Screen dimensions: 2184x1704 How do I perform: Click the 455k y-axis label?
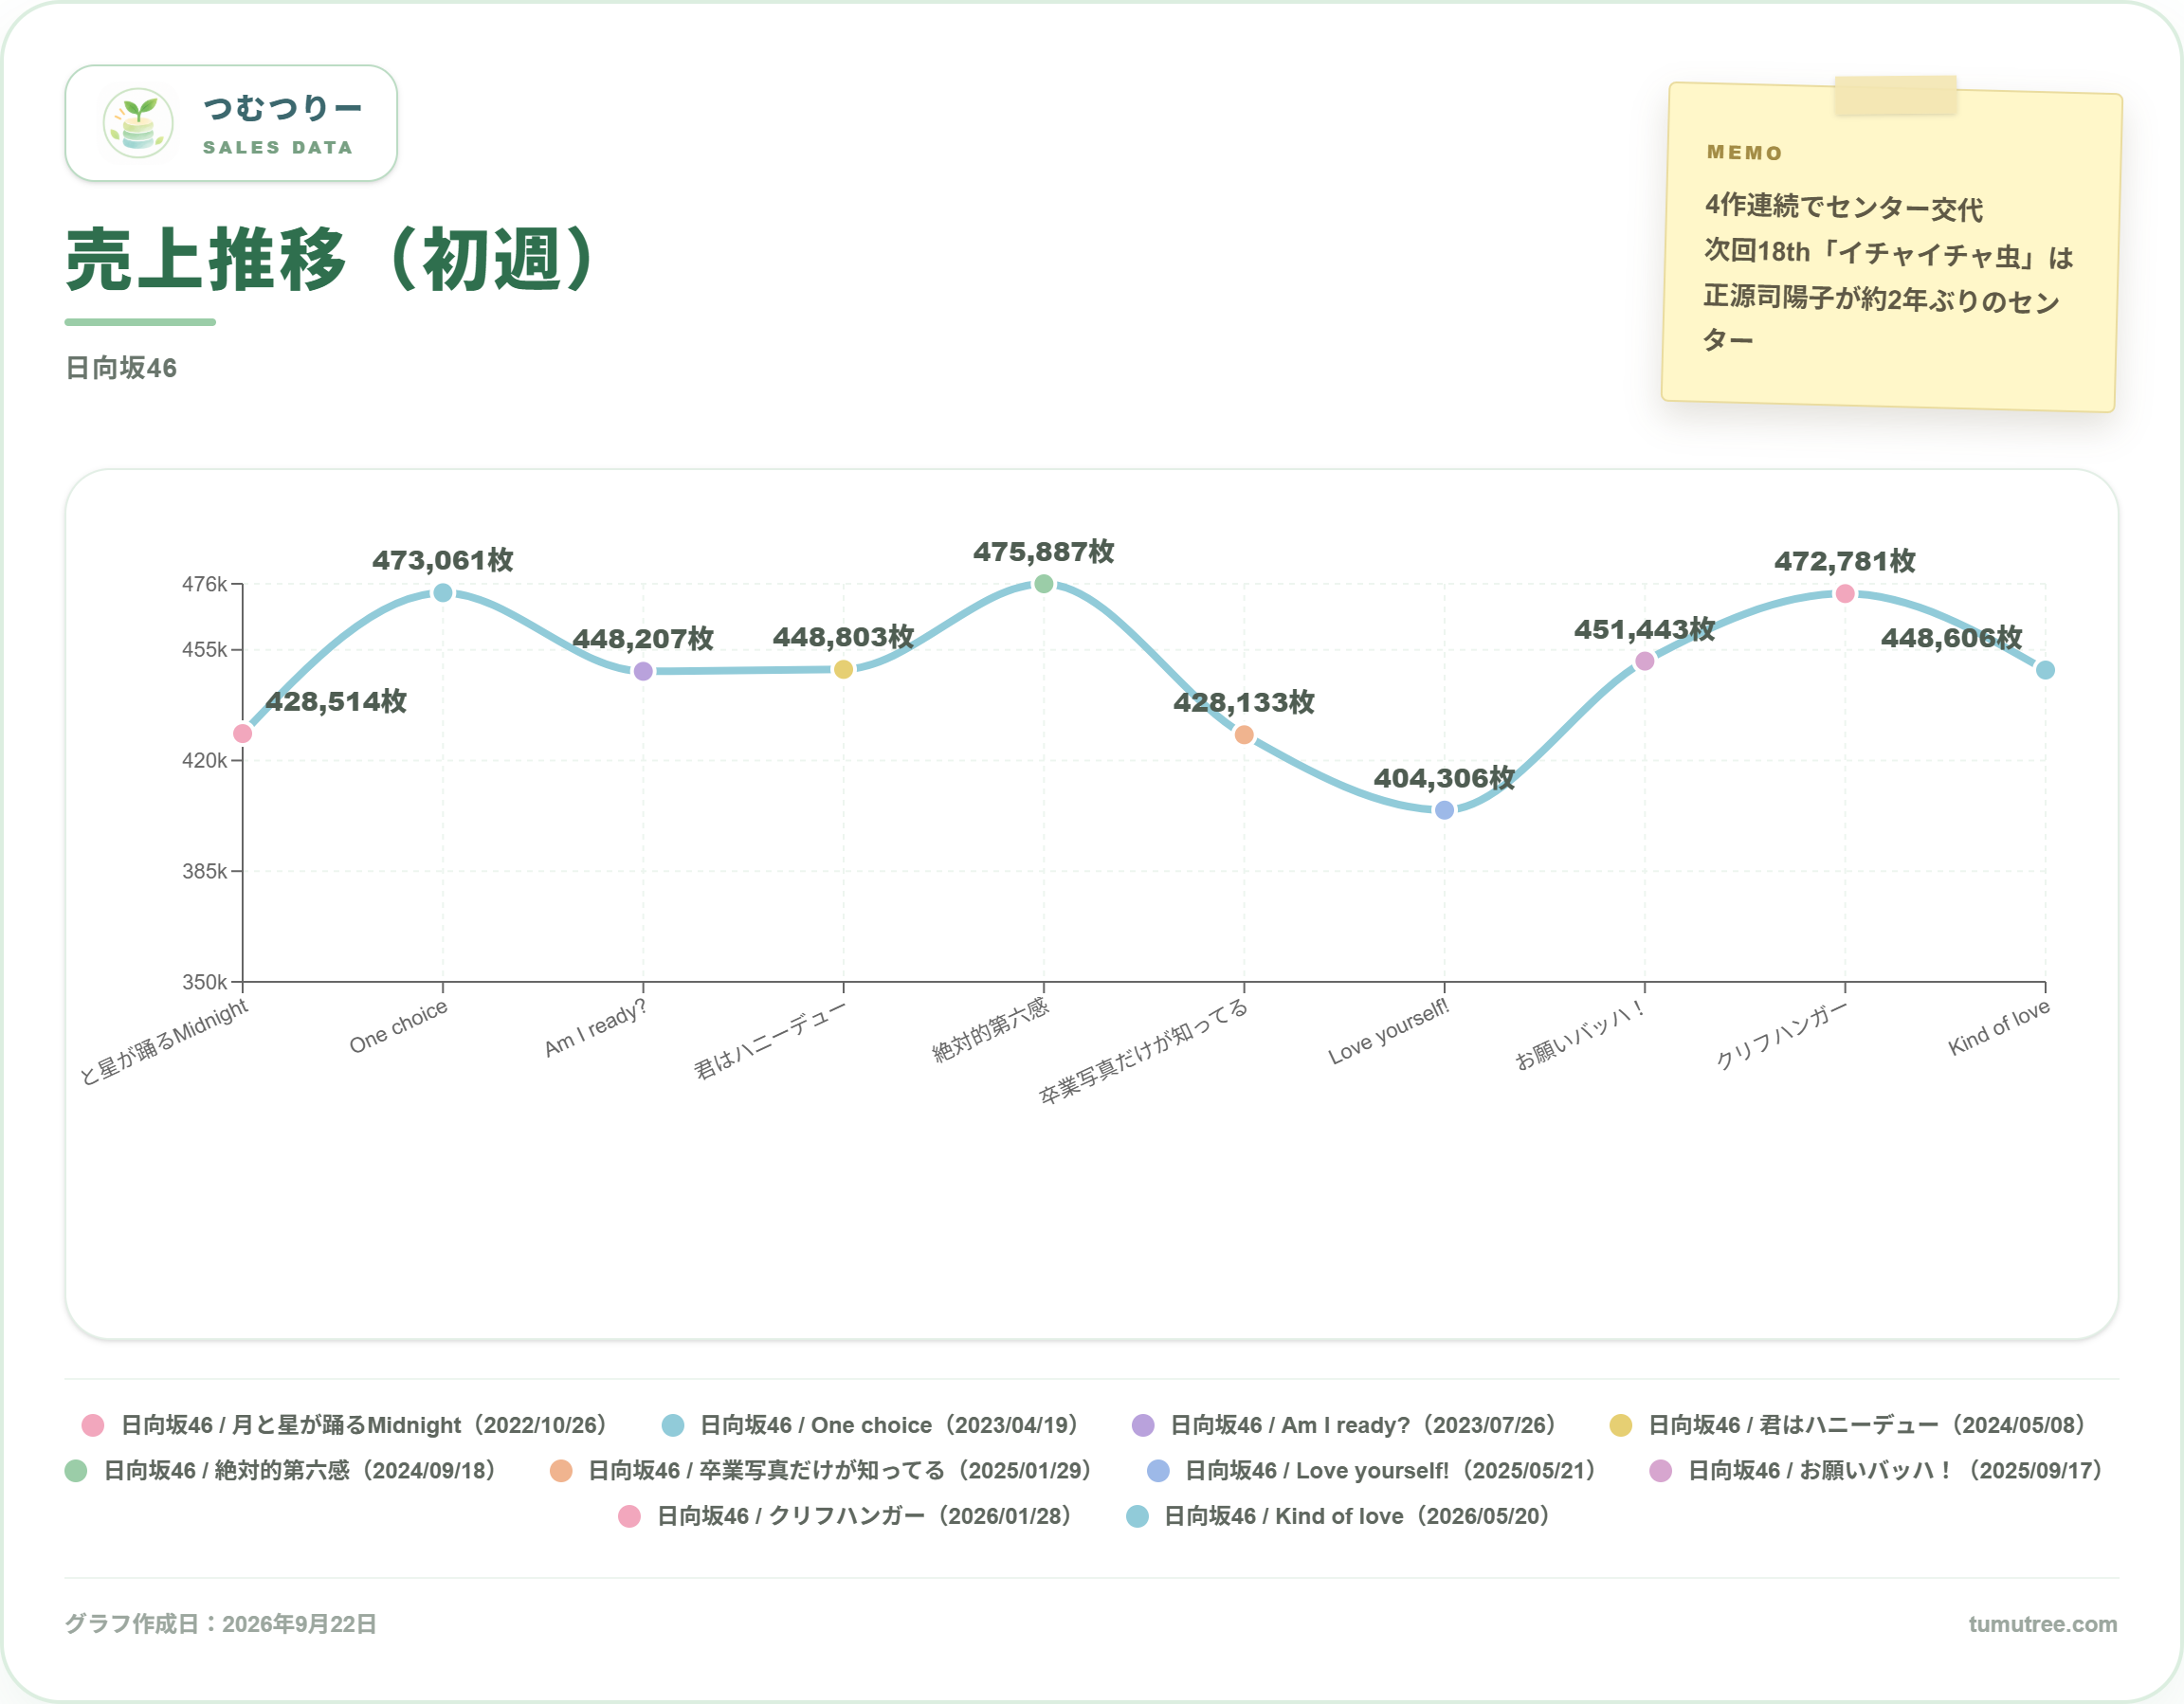pos(204,650)
